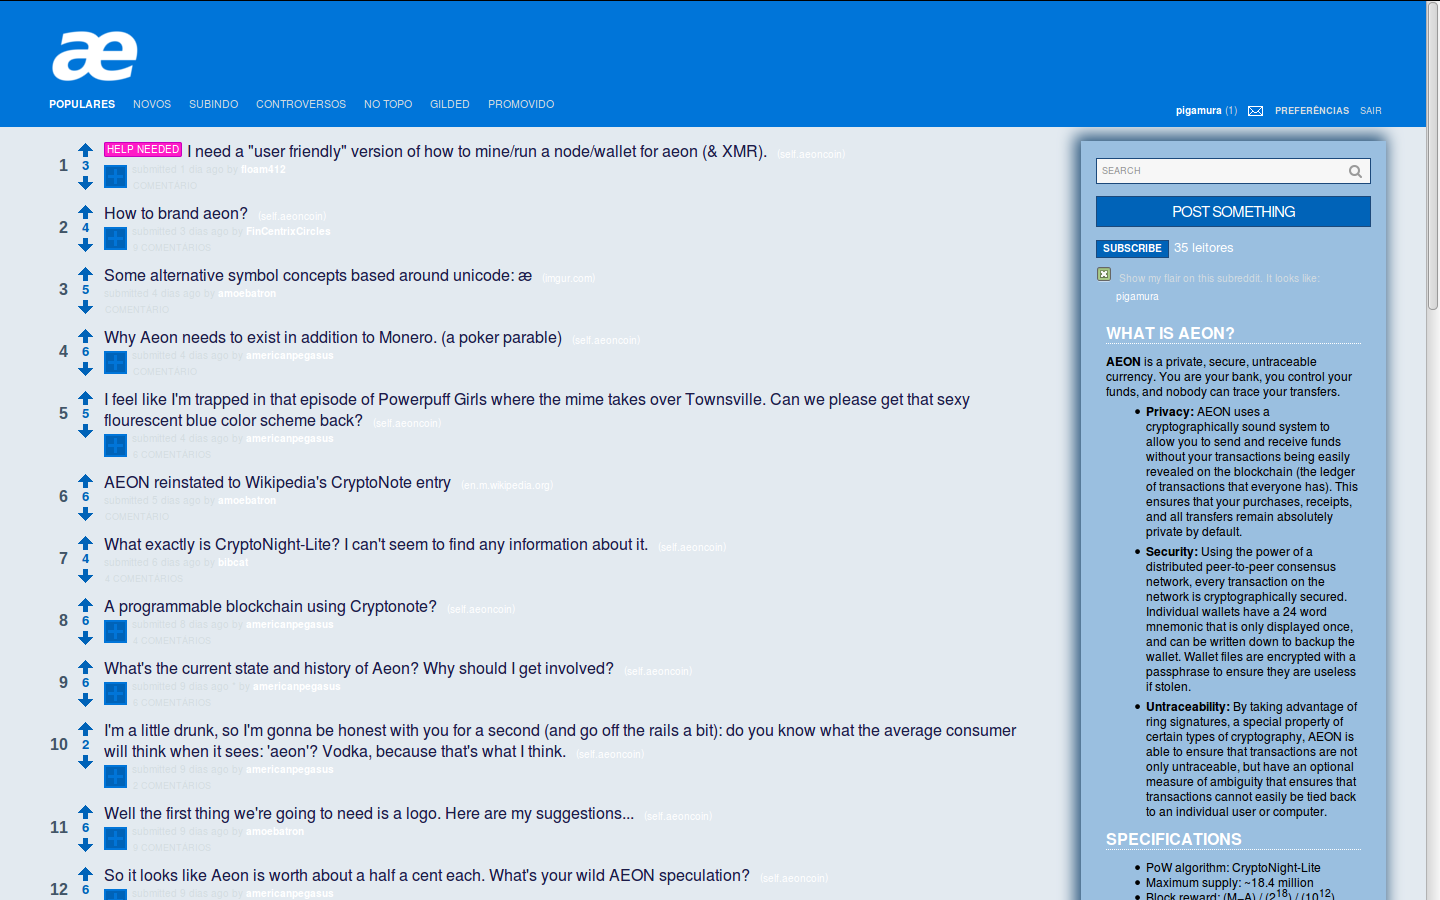Upvote the Wikipedia CryptoNote entry post
This screenshot has height=900, width=1440.
coord(86,481)
